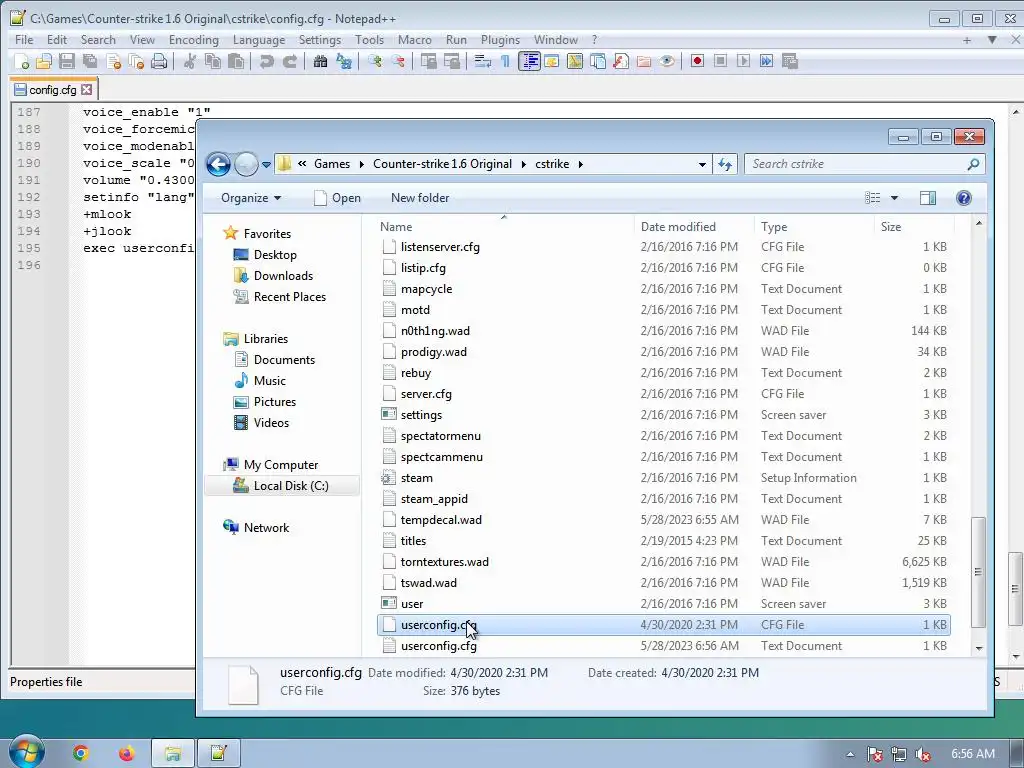The height and width of the screenshot is (768, 1024).
Task: Undo the last edit with the toolbar icon
Action: (x=266, y=61)
